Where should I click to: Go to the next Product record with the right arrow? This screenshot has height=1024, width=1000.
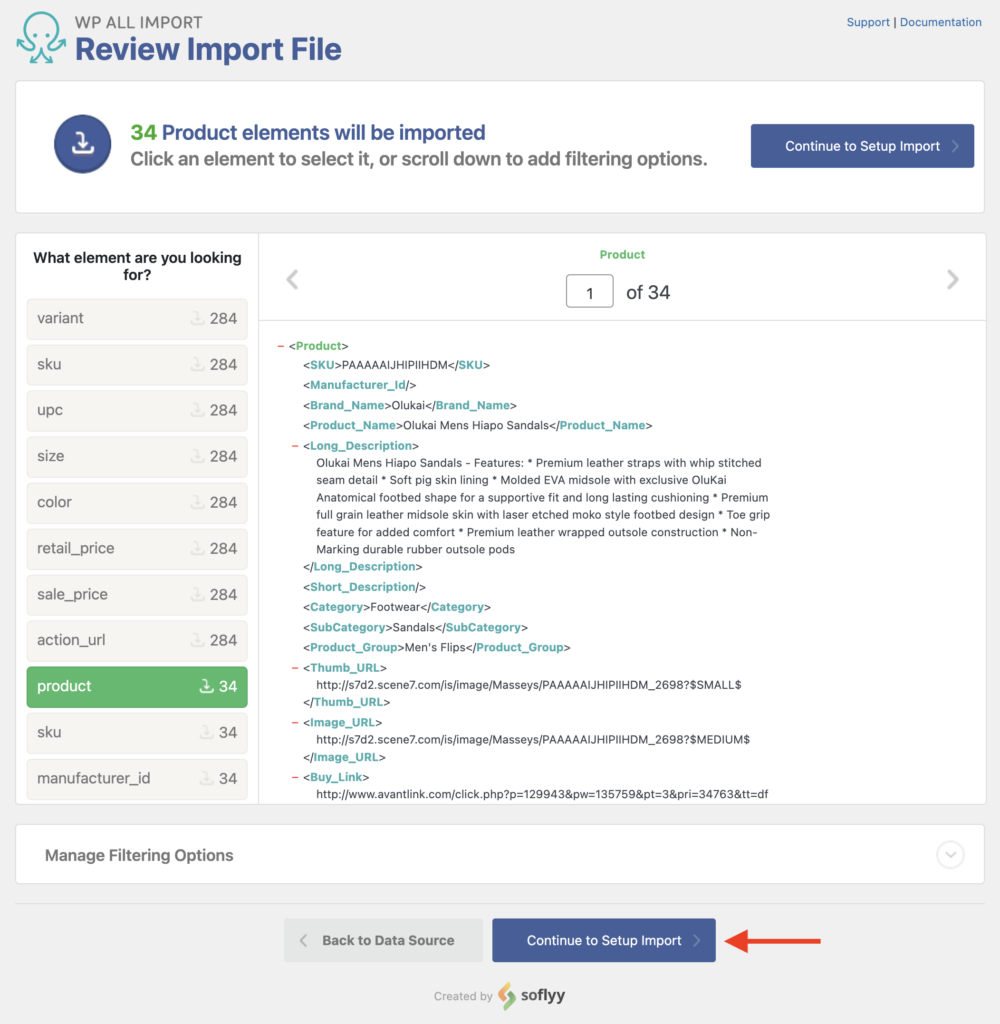coord(951,279)
